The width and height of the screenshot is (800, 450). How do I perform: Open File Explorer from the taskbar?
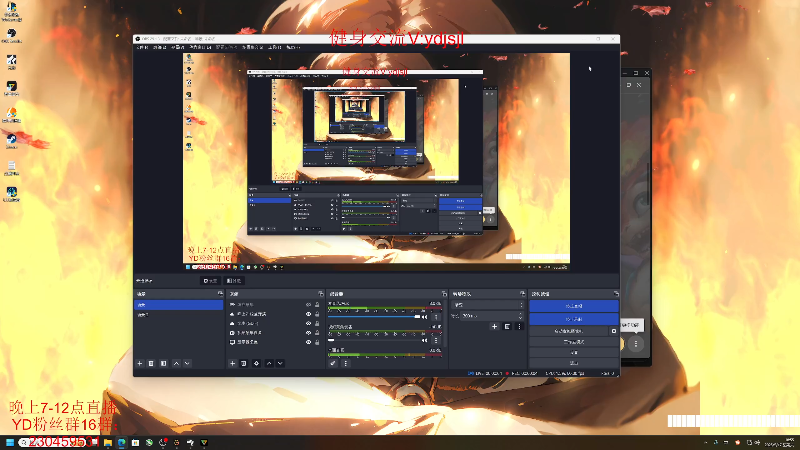click(108, 442)
